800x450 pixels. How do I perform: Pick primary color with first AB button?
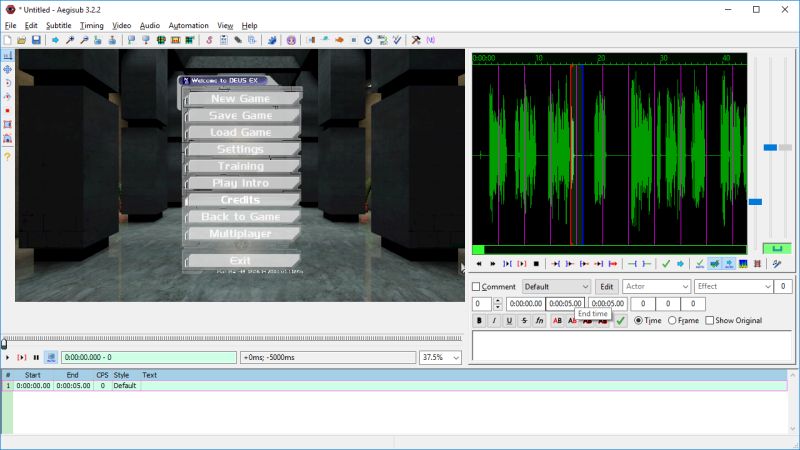[x=557, y=320]
